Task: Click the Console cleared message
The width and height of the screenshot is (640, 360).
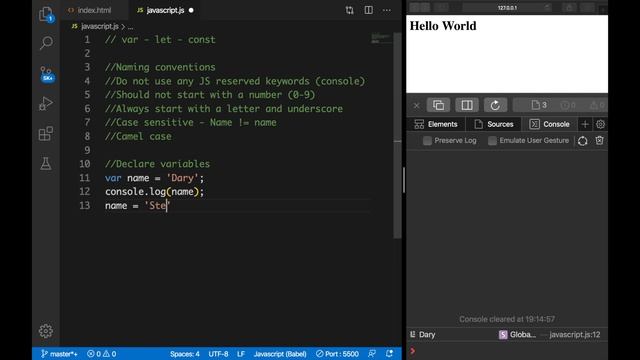Action: point(507,319)
